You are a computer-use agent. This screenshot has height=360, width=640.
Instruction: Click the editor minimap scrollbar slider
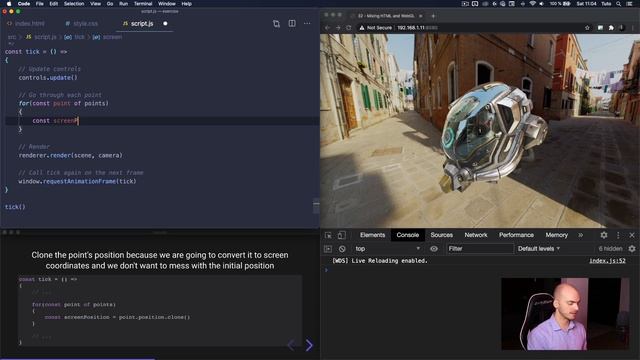(x=316, y=206)
